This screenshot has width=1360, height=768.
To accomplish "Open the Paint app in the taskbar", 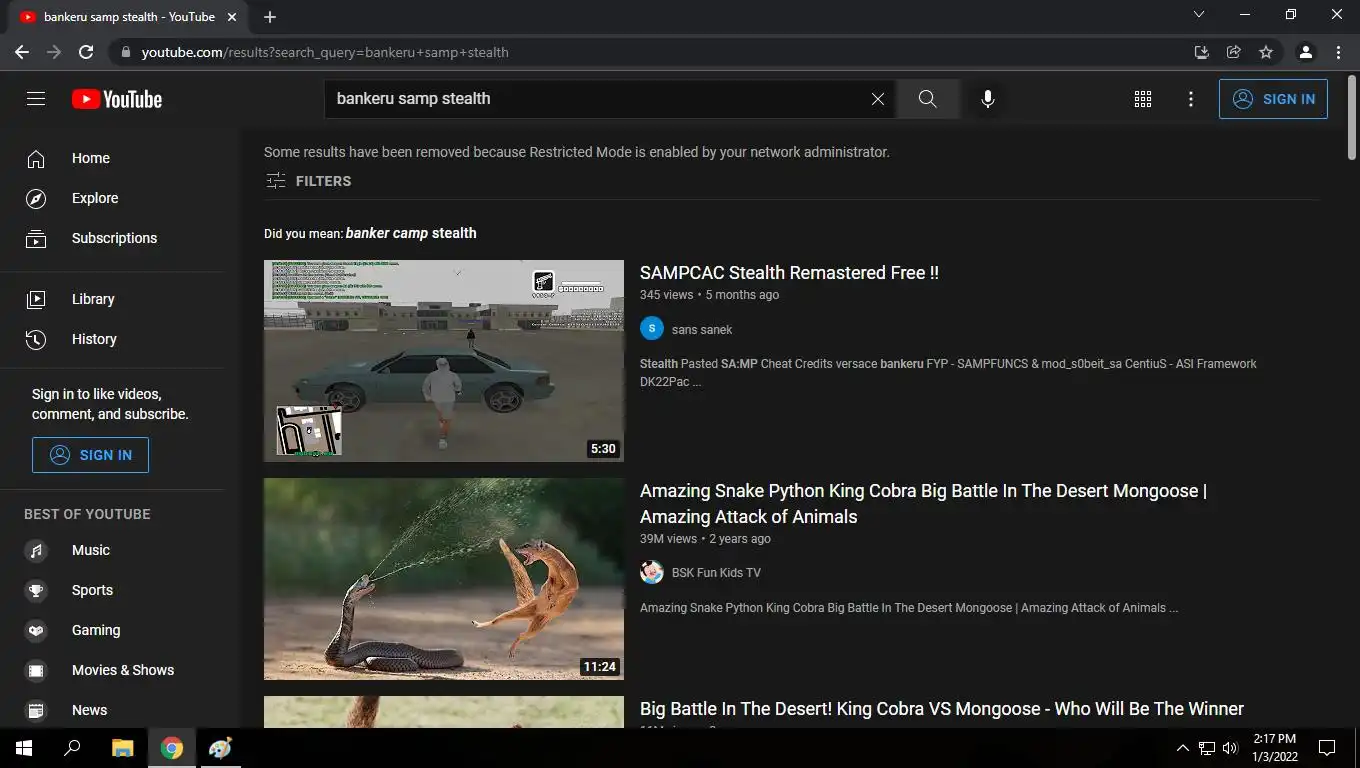I will (220, 748).
